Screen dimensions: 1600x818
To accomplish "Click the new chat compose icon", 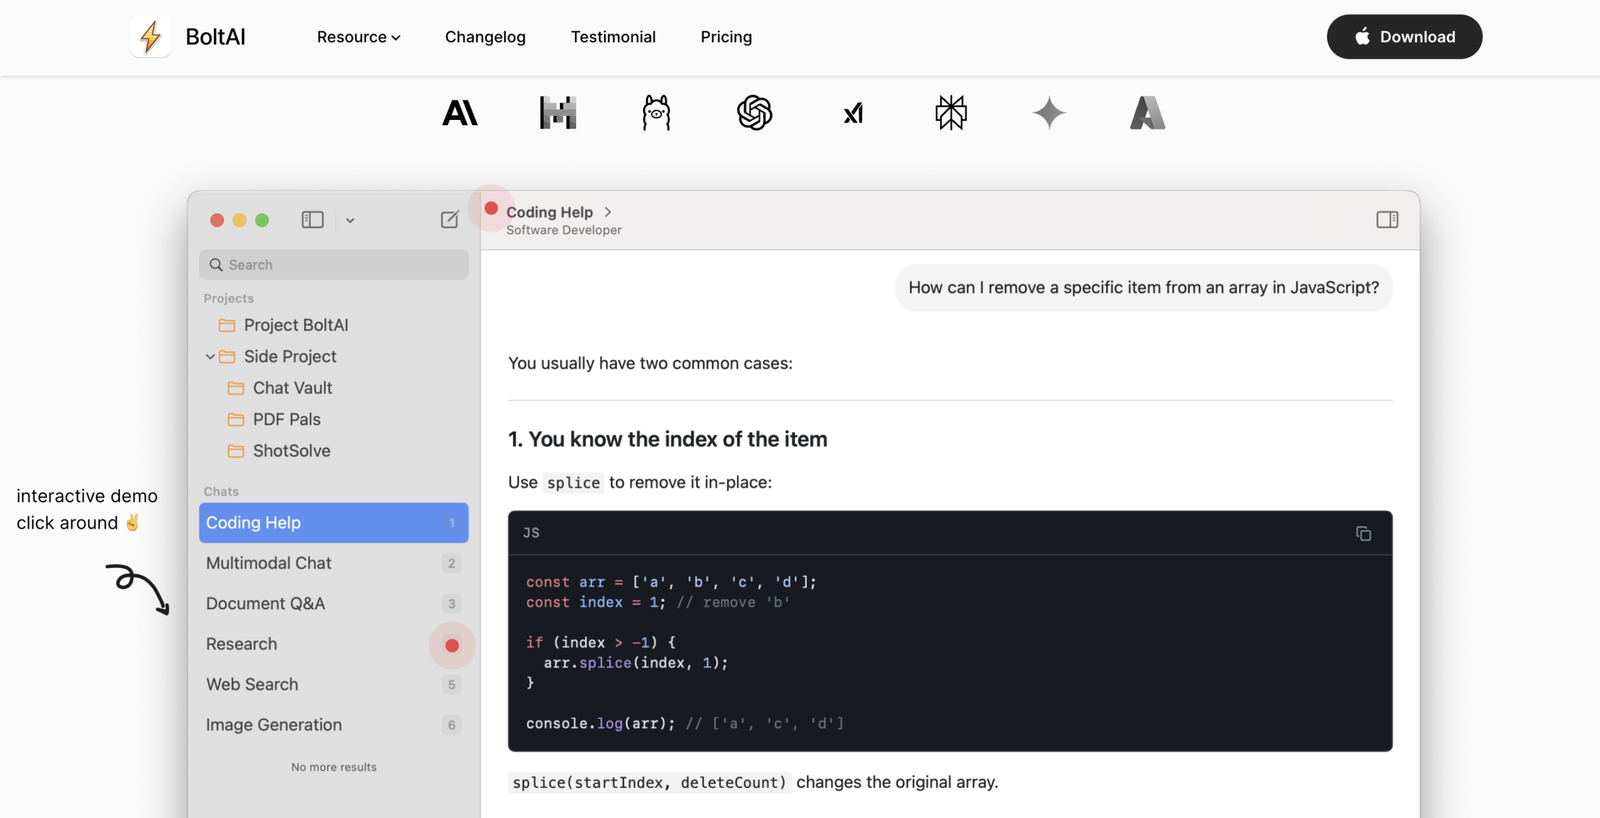I will pos(450,219).
